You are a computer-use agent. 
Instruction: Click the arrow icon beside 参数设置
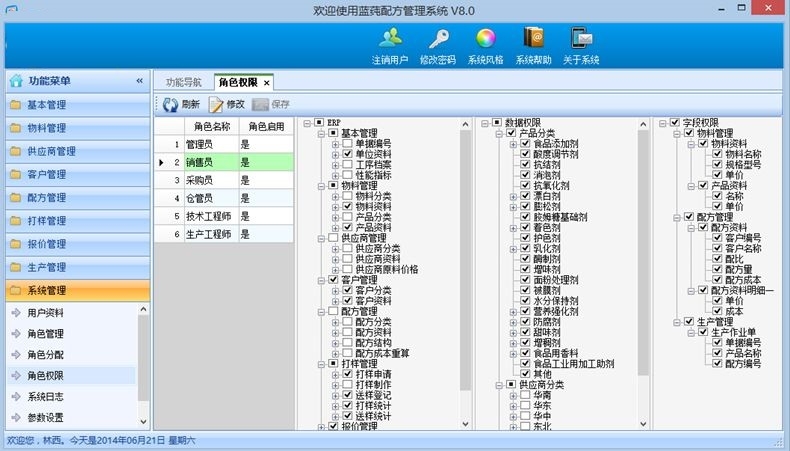pyautogui.click(x=16, y=418)
